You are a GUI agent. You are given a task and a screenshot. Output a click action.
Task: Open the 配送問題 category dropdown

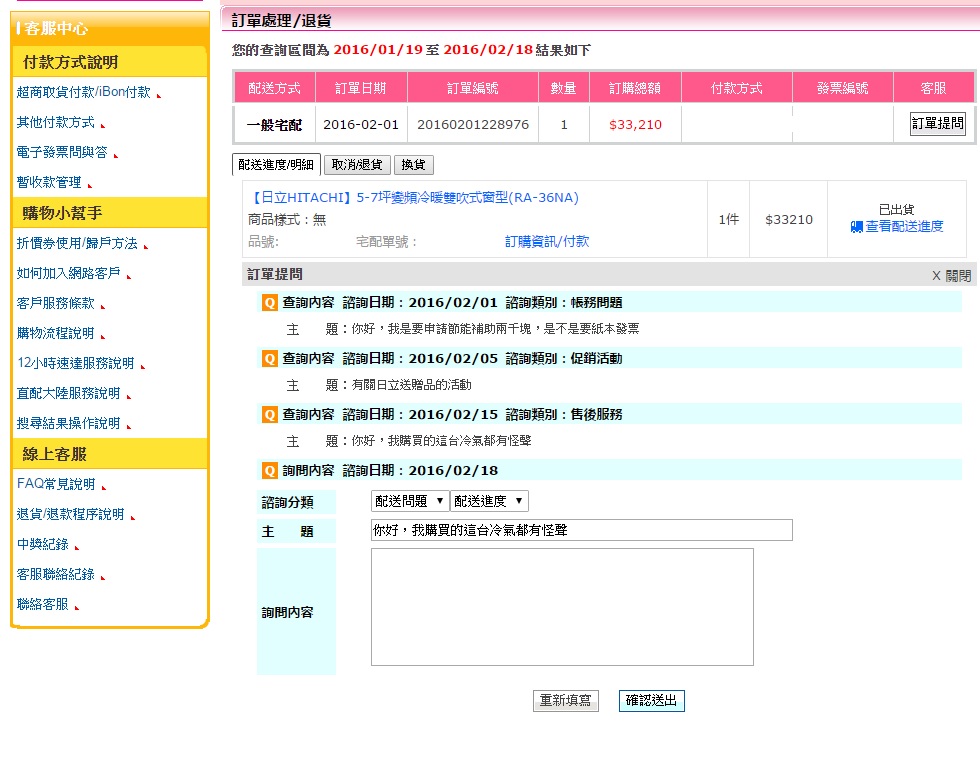409,501
